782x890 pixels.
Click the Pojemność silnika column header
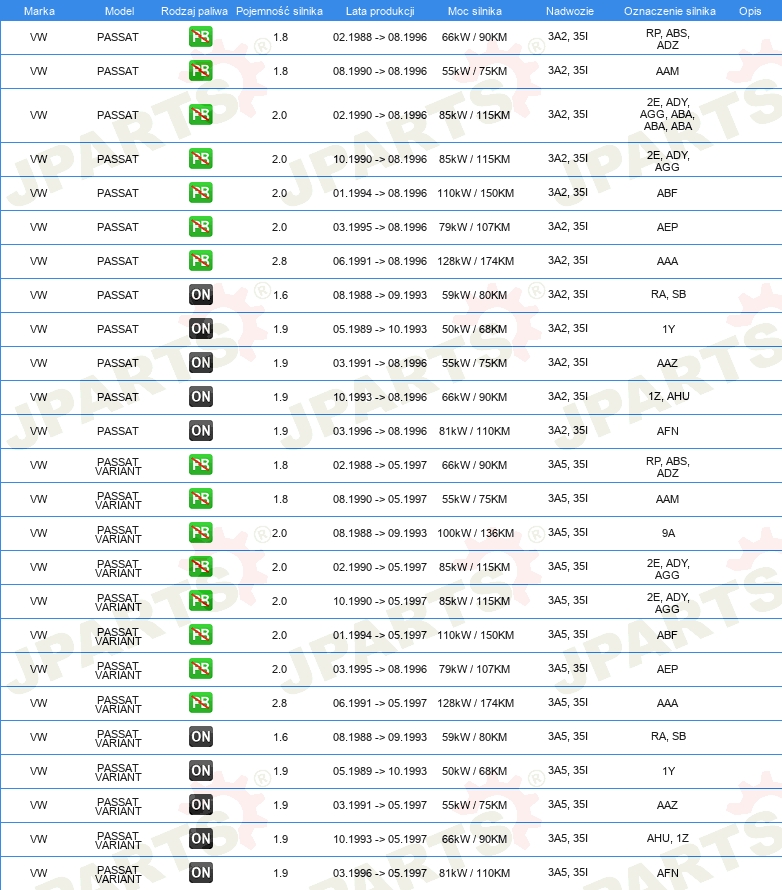pos(279,11)
